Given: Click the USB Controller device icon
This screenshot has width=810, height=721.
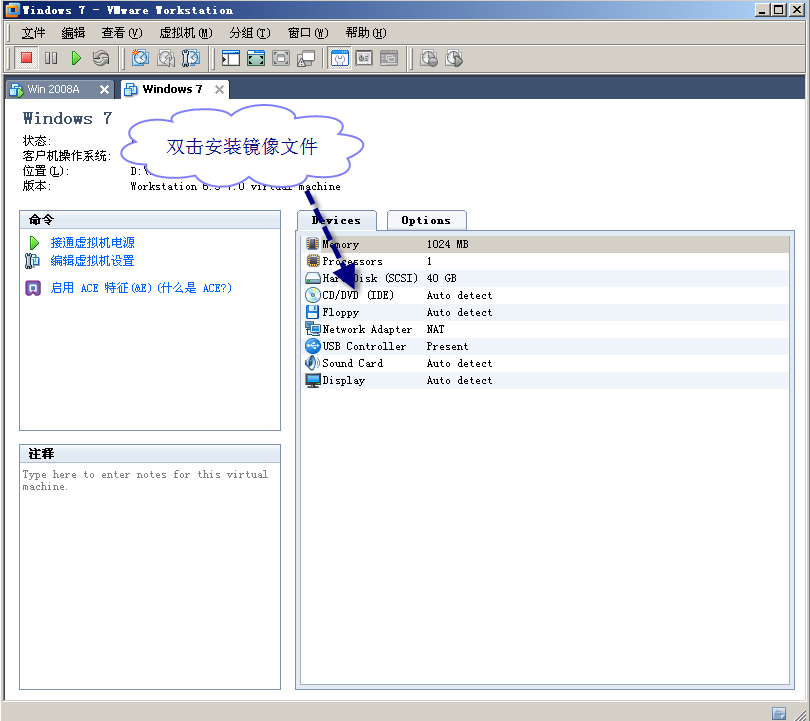Looking at the screenshot, I should [313, 346].
